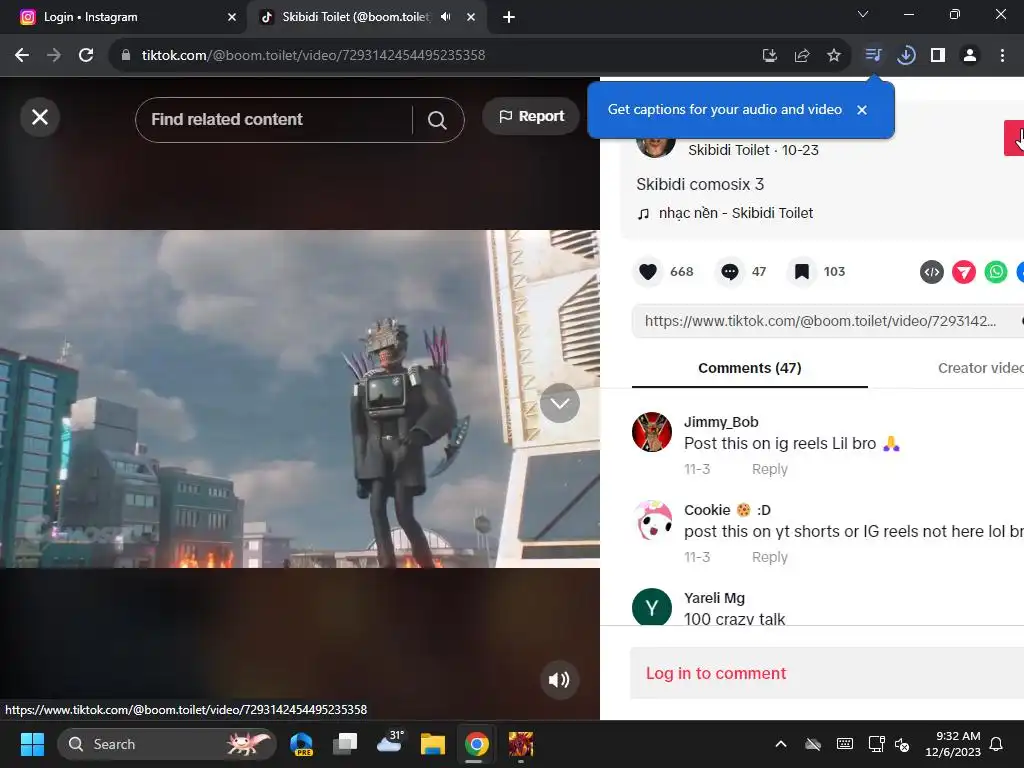Open the touch keyboard tray icon
This screenshot has width=1024, height=768.
(844, 744)
